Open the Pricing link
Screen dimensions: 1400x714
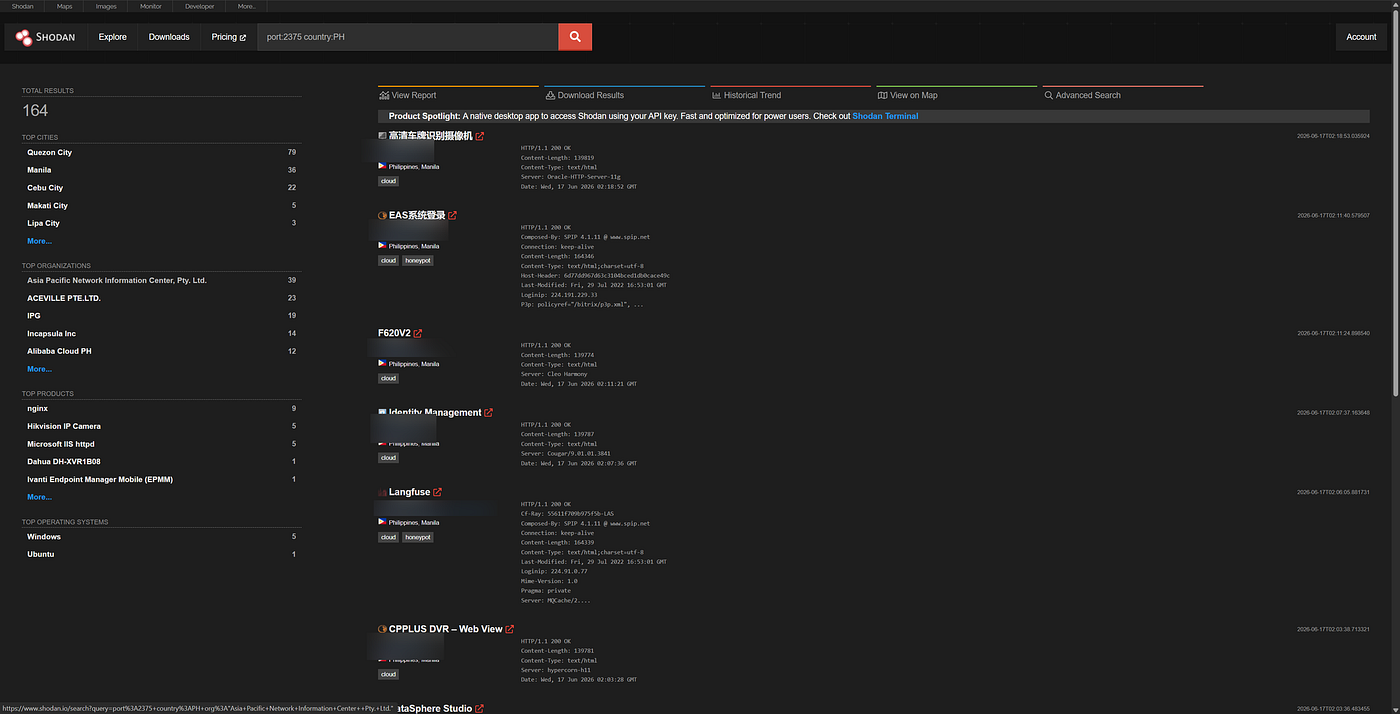[x=228, y=37]
